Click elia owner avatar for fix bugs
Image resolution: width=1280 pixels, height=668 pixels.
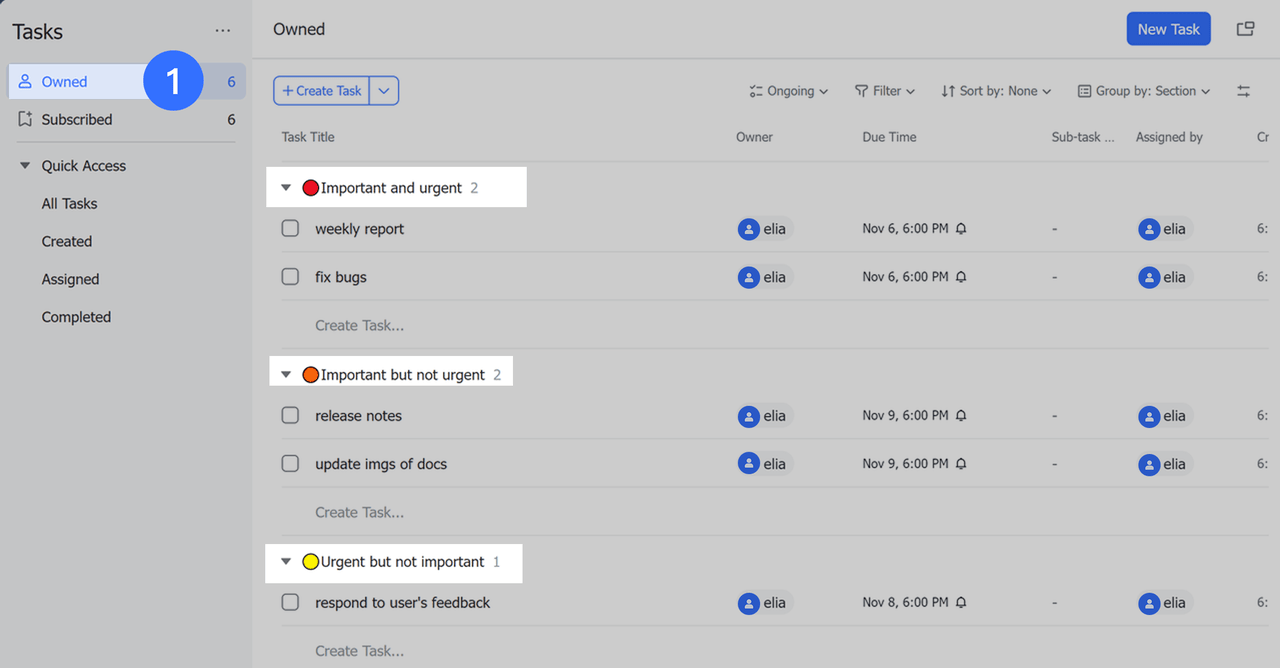tap(749, 277)
